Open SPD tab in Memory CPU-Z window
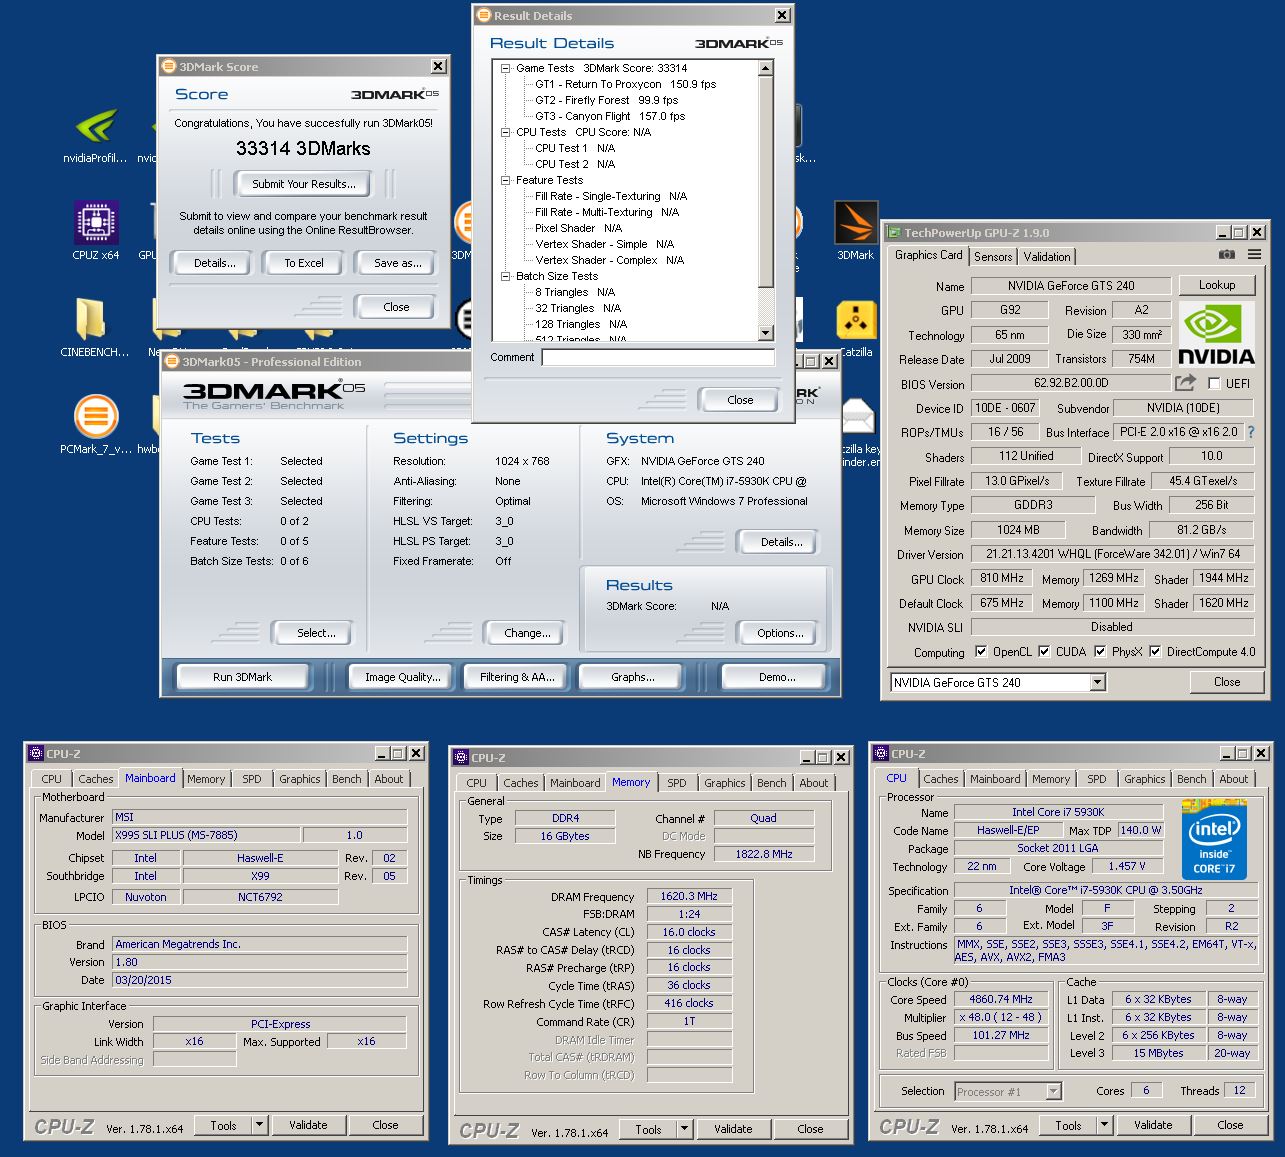This screenshot has height=1157, width=1285. click(677, 783)
